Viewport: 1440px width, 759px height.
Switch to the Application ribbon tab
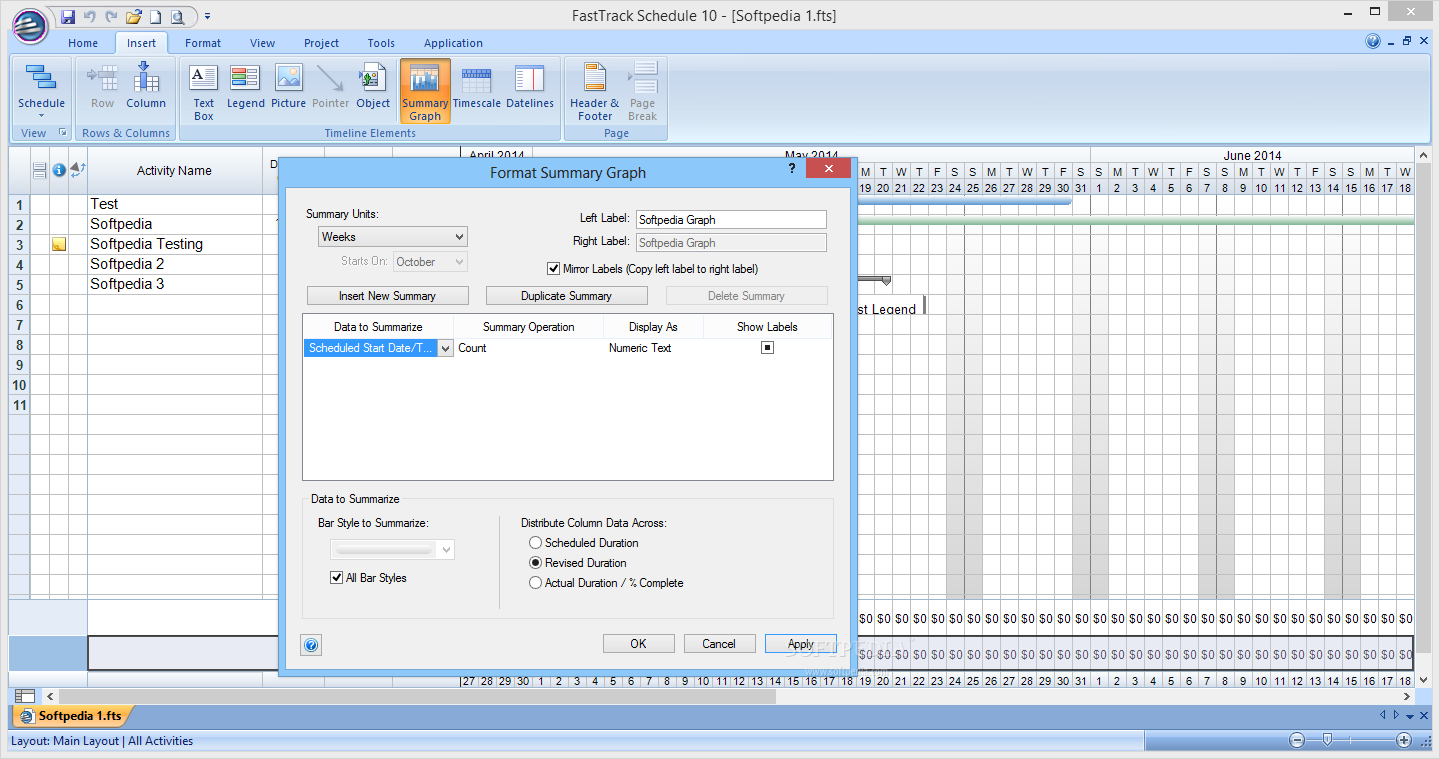tap(453, 43)
